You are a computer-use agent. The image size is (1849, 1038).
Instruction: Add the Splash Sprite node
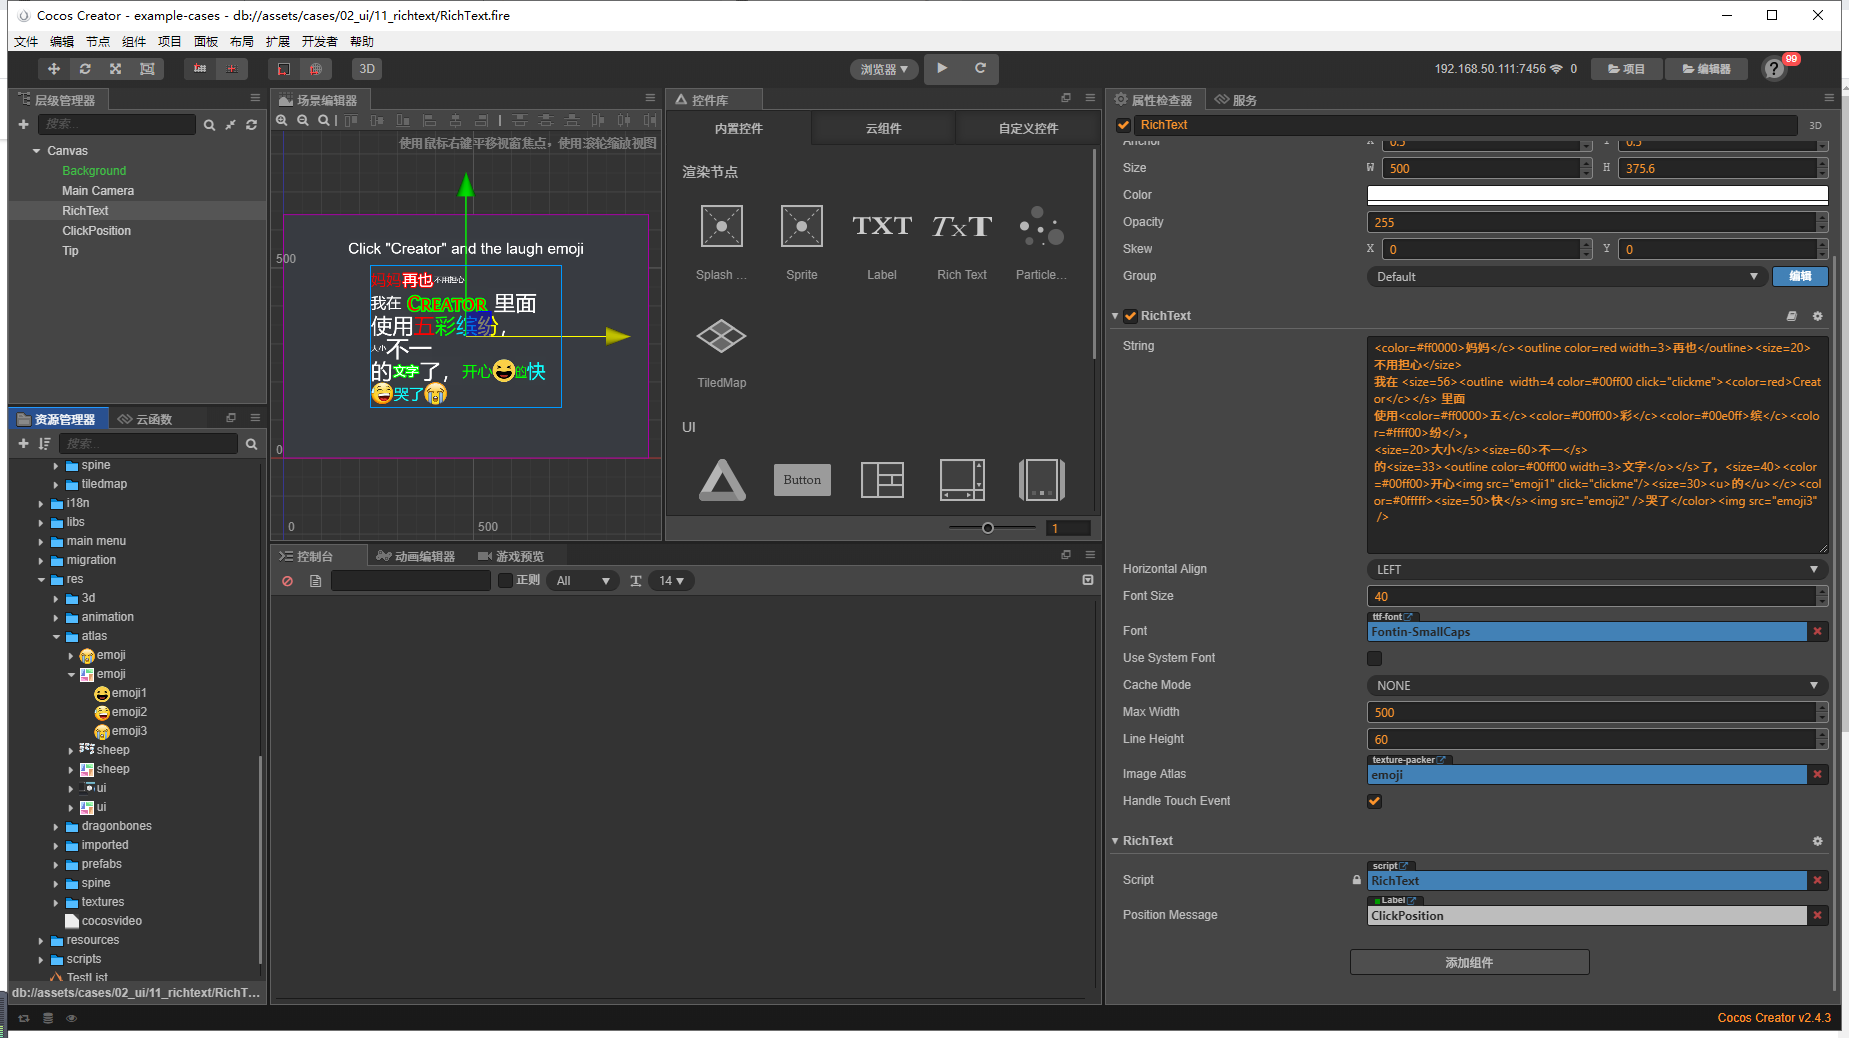pos(721,241)
